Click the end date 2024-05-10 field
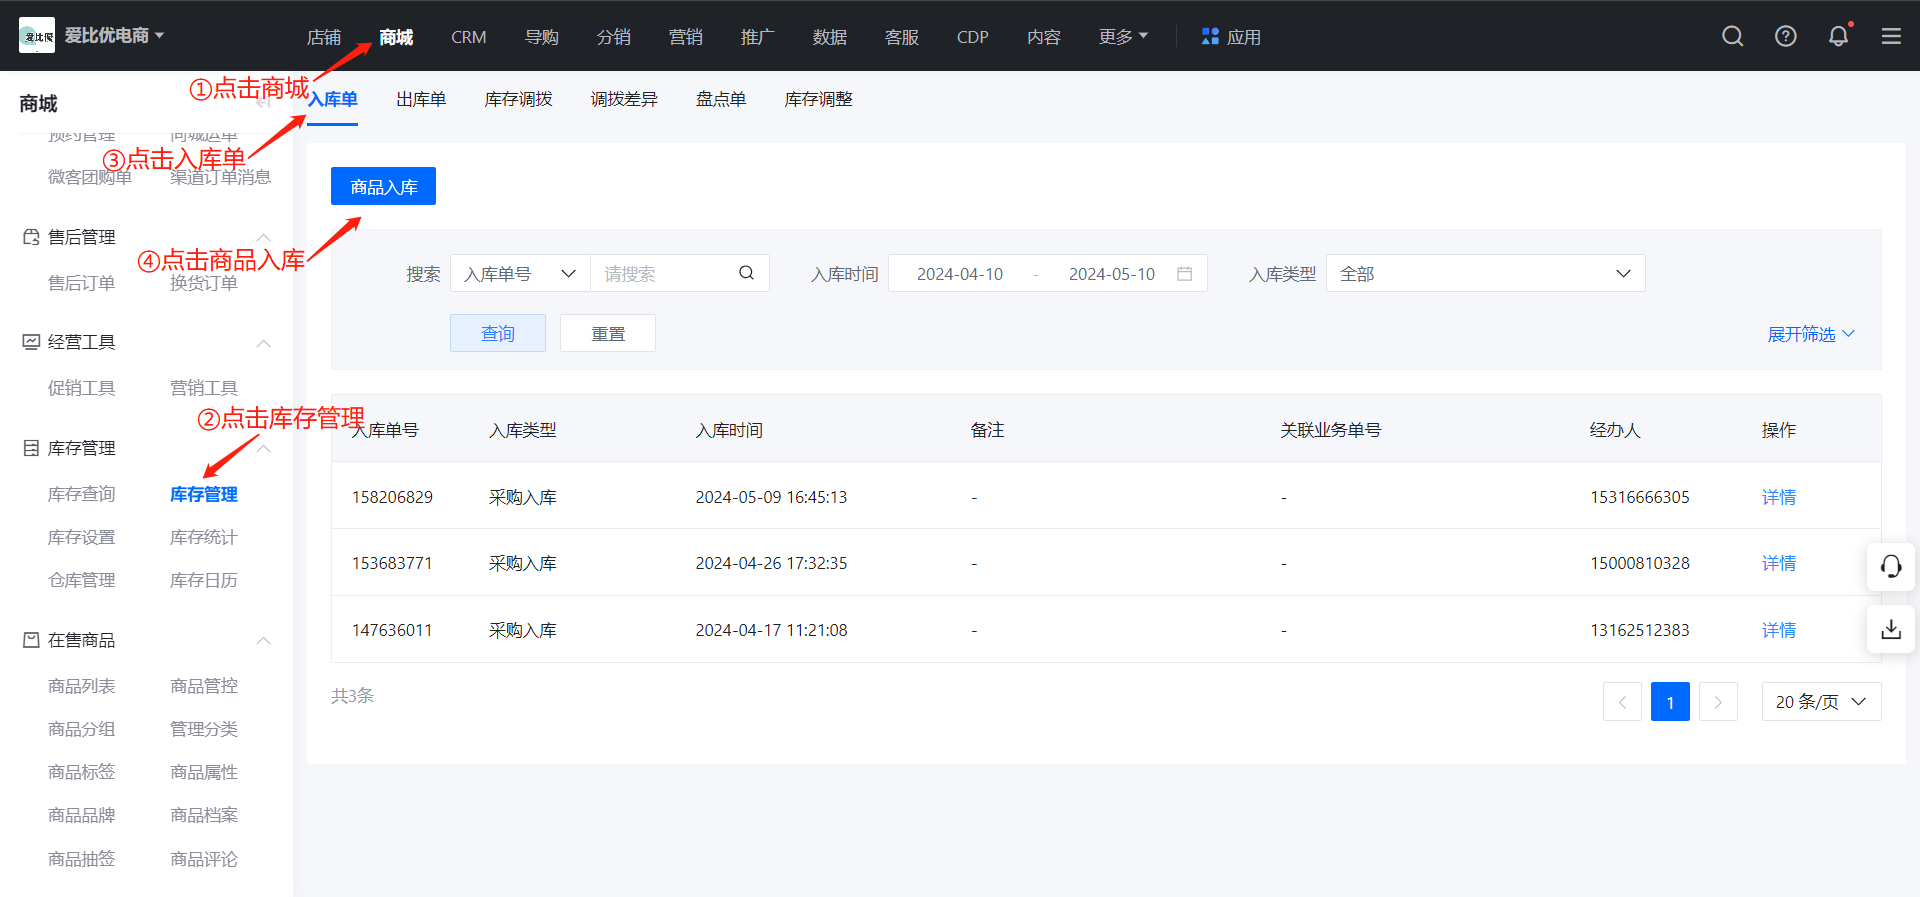Image resolution: width=1920 pixels, height=897 pixels. [1112, 274]
